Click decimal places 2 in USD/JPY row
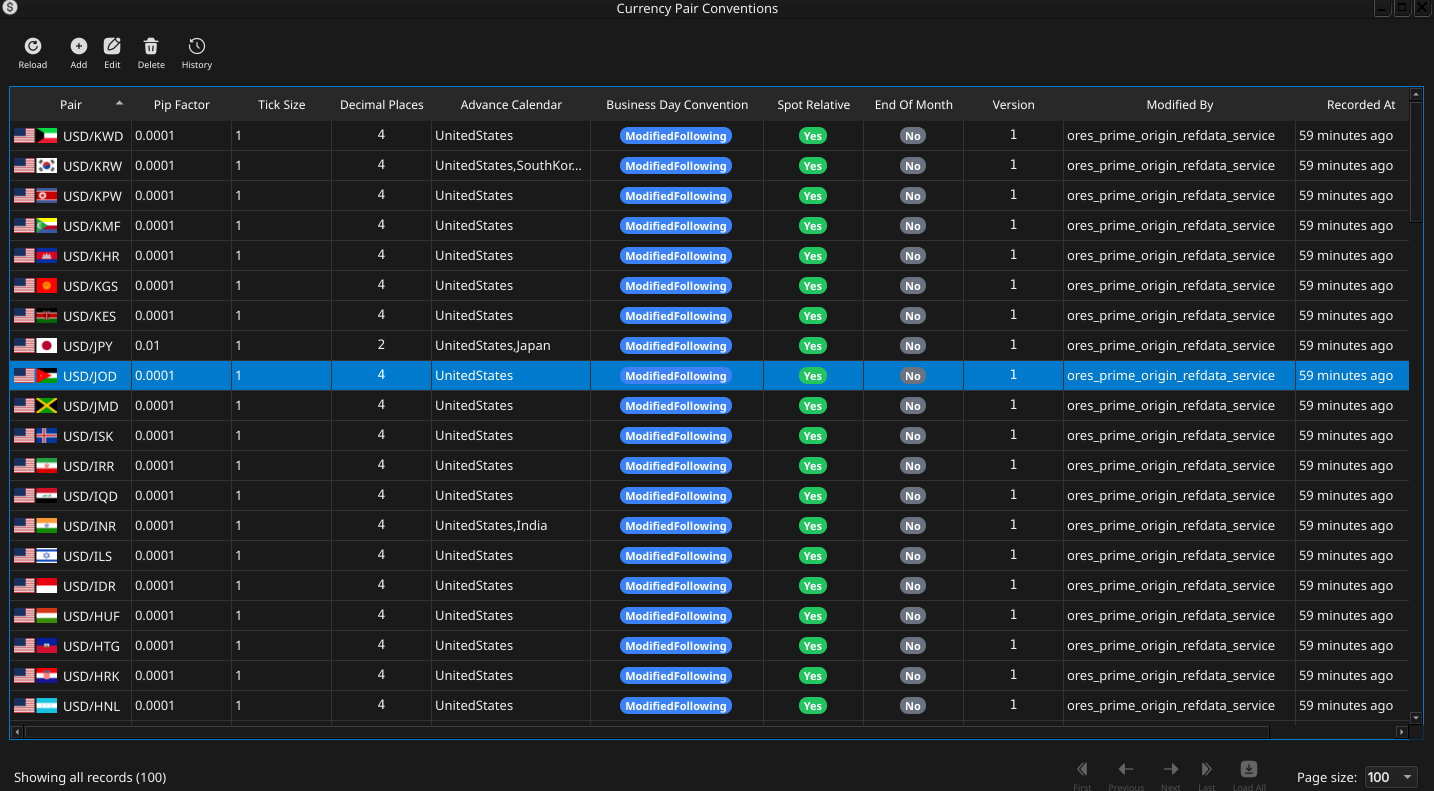Image resolution: width=1434 pixels, height=791 pixels. (x=382, y=346)
